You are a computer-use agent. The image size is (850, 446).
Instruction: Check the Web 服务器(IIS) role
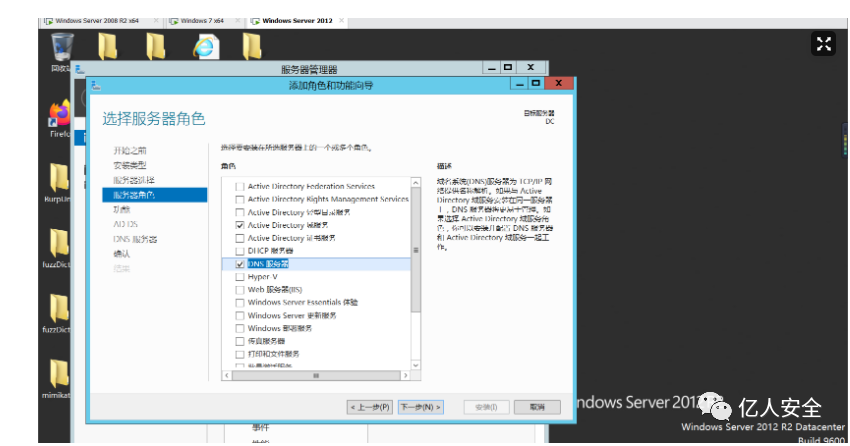point(240,290)
